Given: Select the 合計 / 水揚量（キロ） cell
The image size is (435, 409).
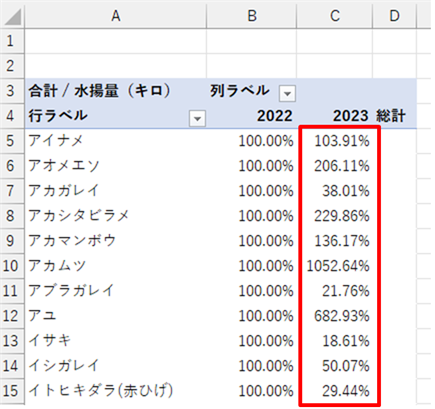Looking at the screenshot, I should [x=116, y=91].
